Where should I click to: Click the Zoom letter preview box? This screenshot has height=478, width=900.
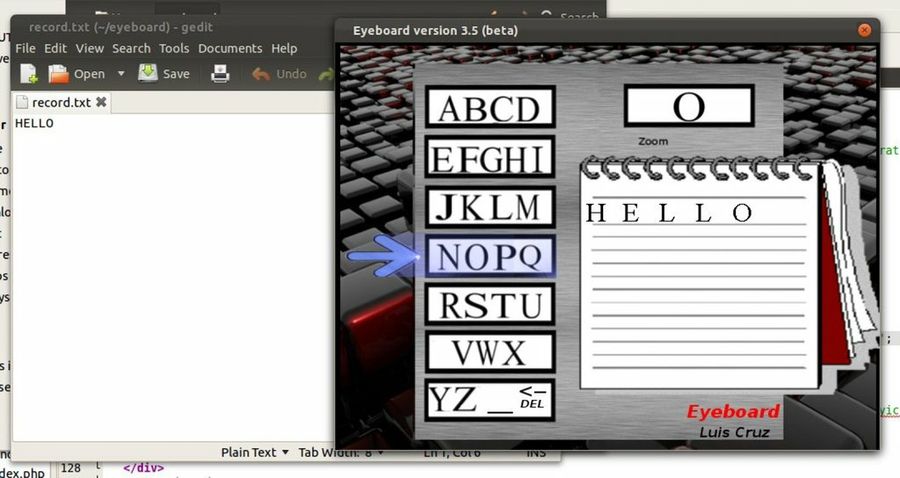point(688,106)
